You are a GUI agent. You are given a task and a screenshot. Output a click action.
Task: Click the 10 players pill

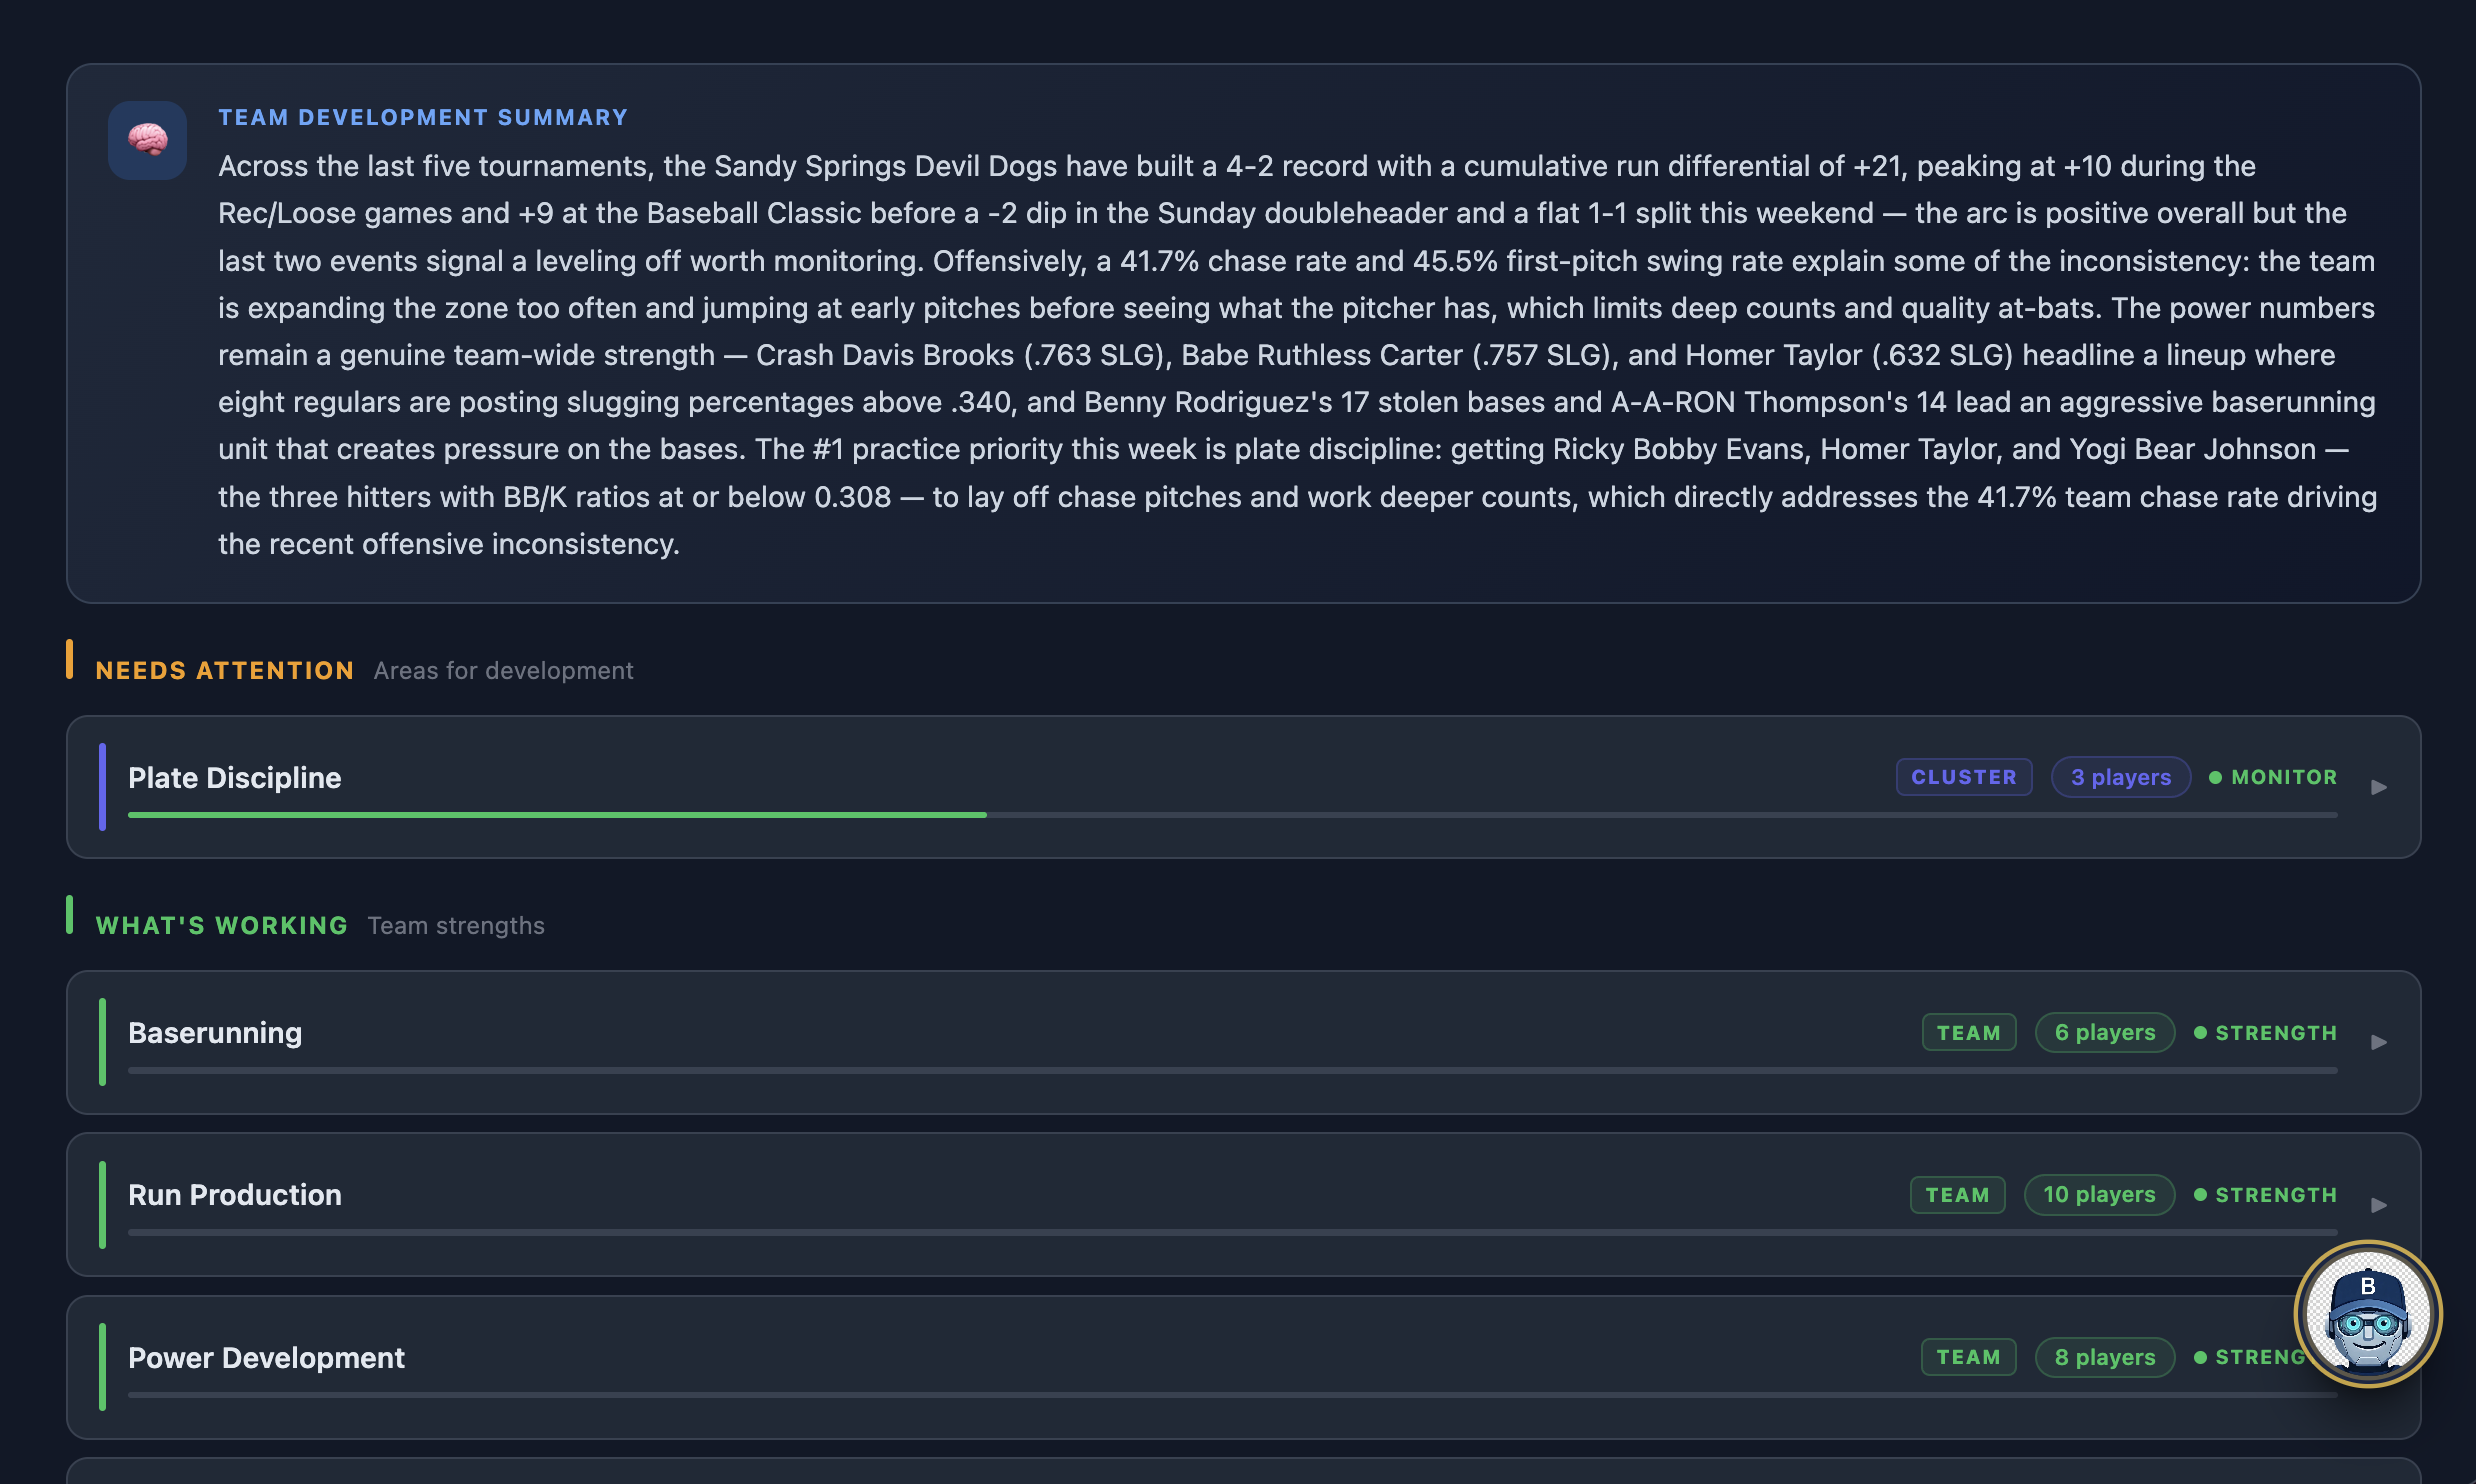2099,1194
